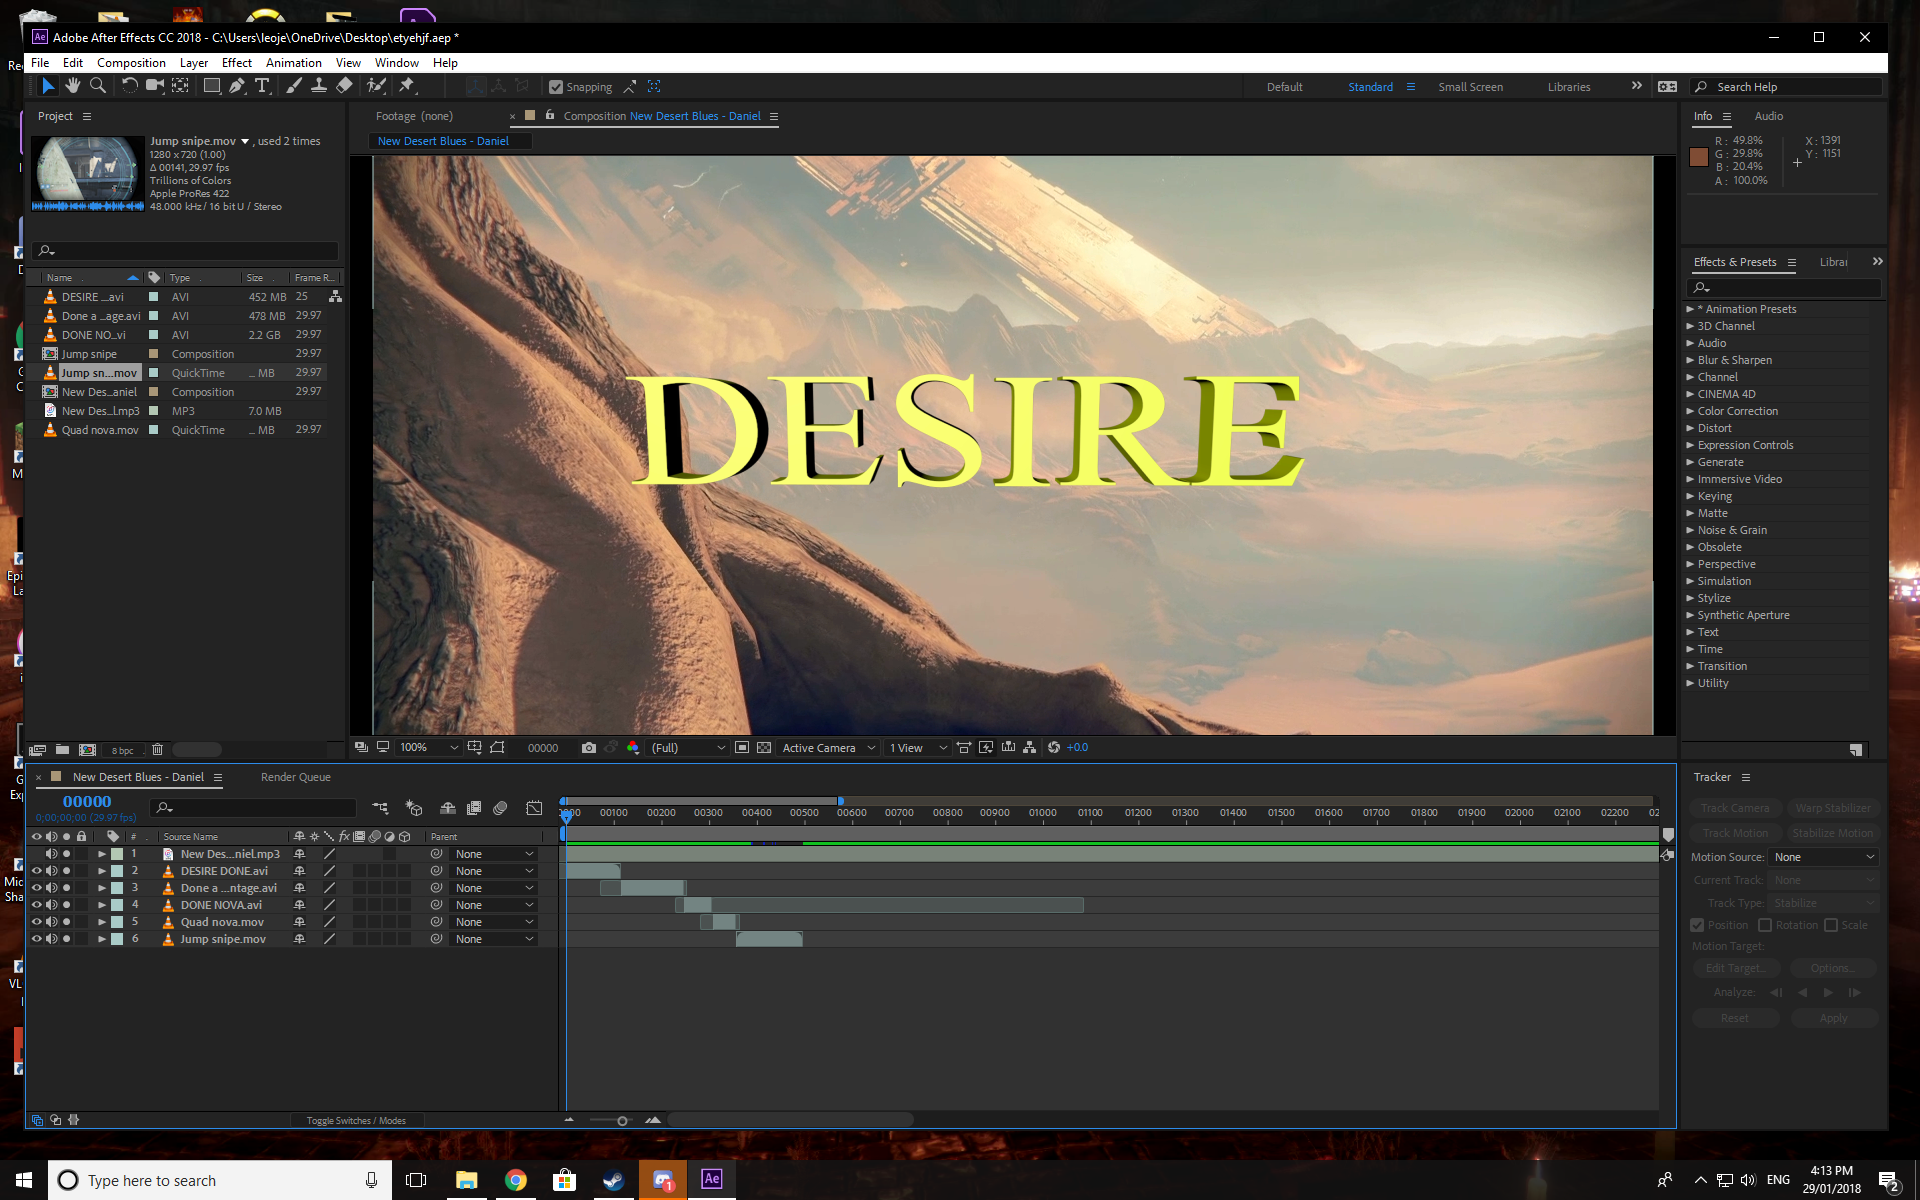
Task: Open the Graph Editor in timeline
Action: tap(534, 808)
